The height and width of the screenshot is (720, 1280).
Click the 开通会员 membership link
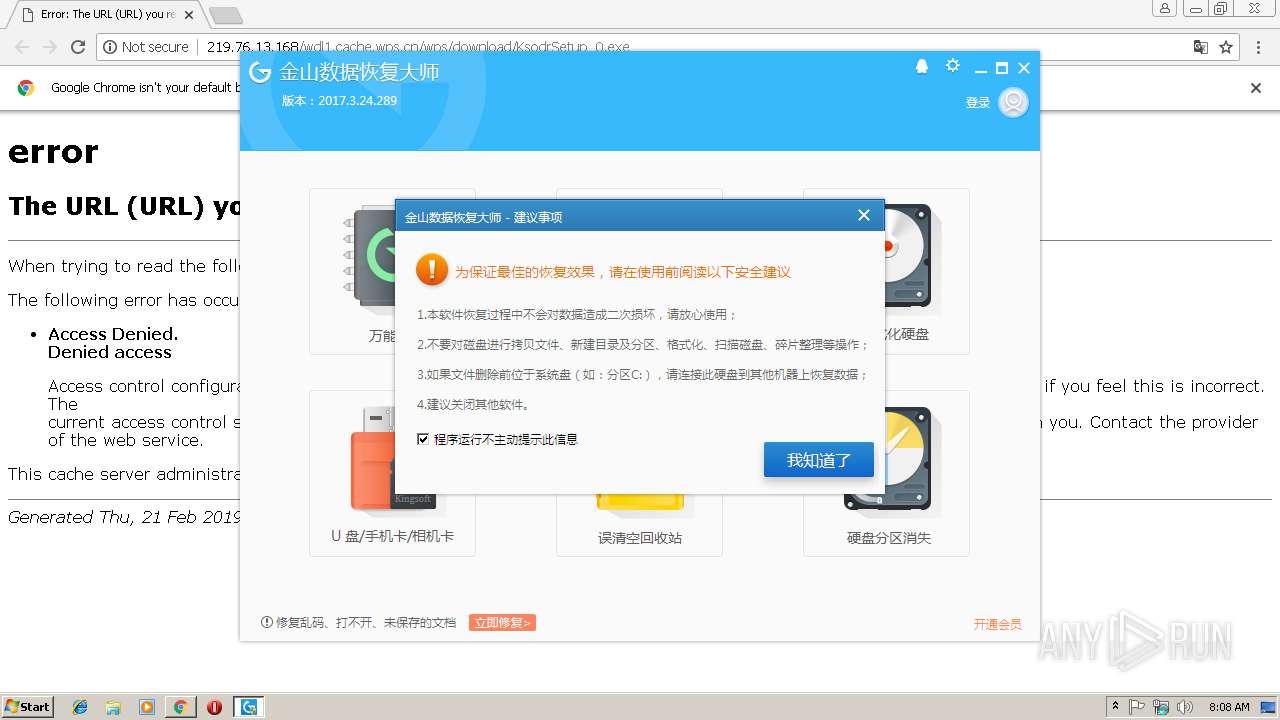[x=997, y=624]
